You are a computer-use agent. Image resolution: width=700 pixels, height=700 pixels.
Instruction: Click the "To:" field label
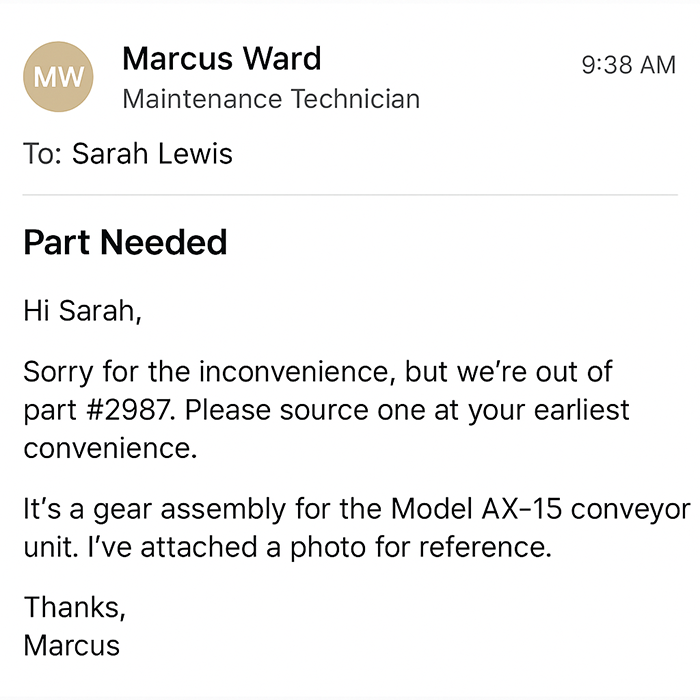43,154
